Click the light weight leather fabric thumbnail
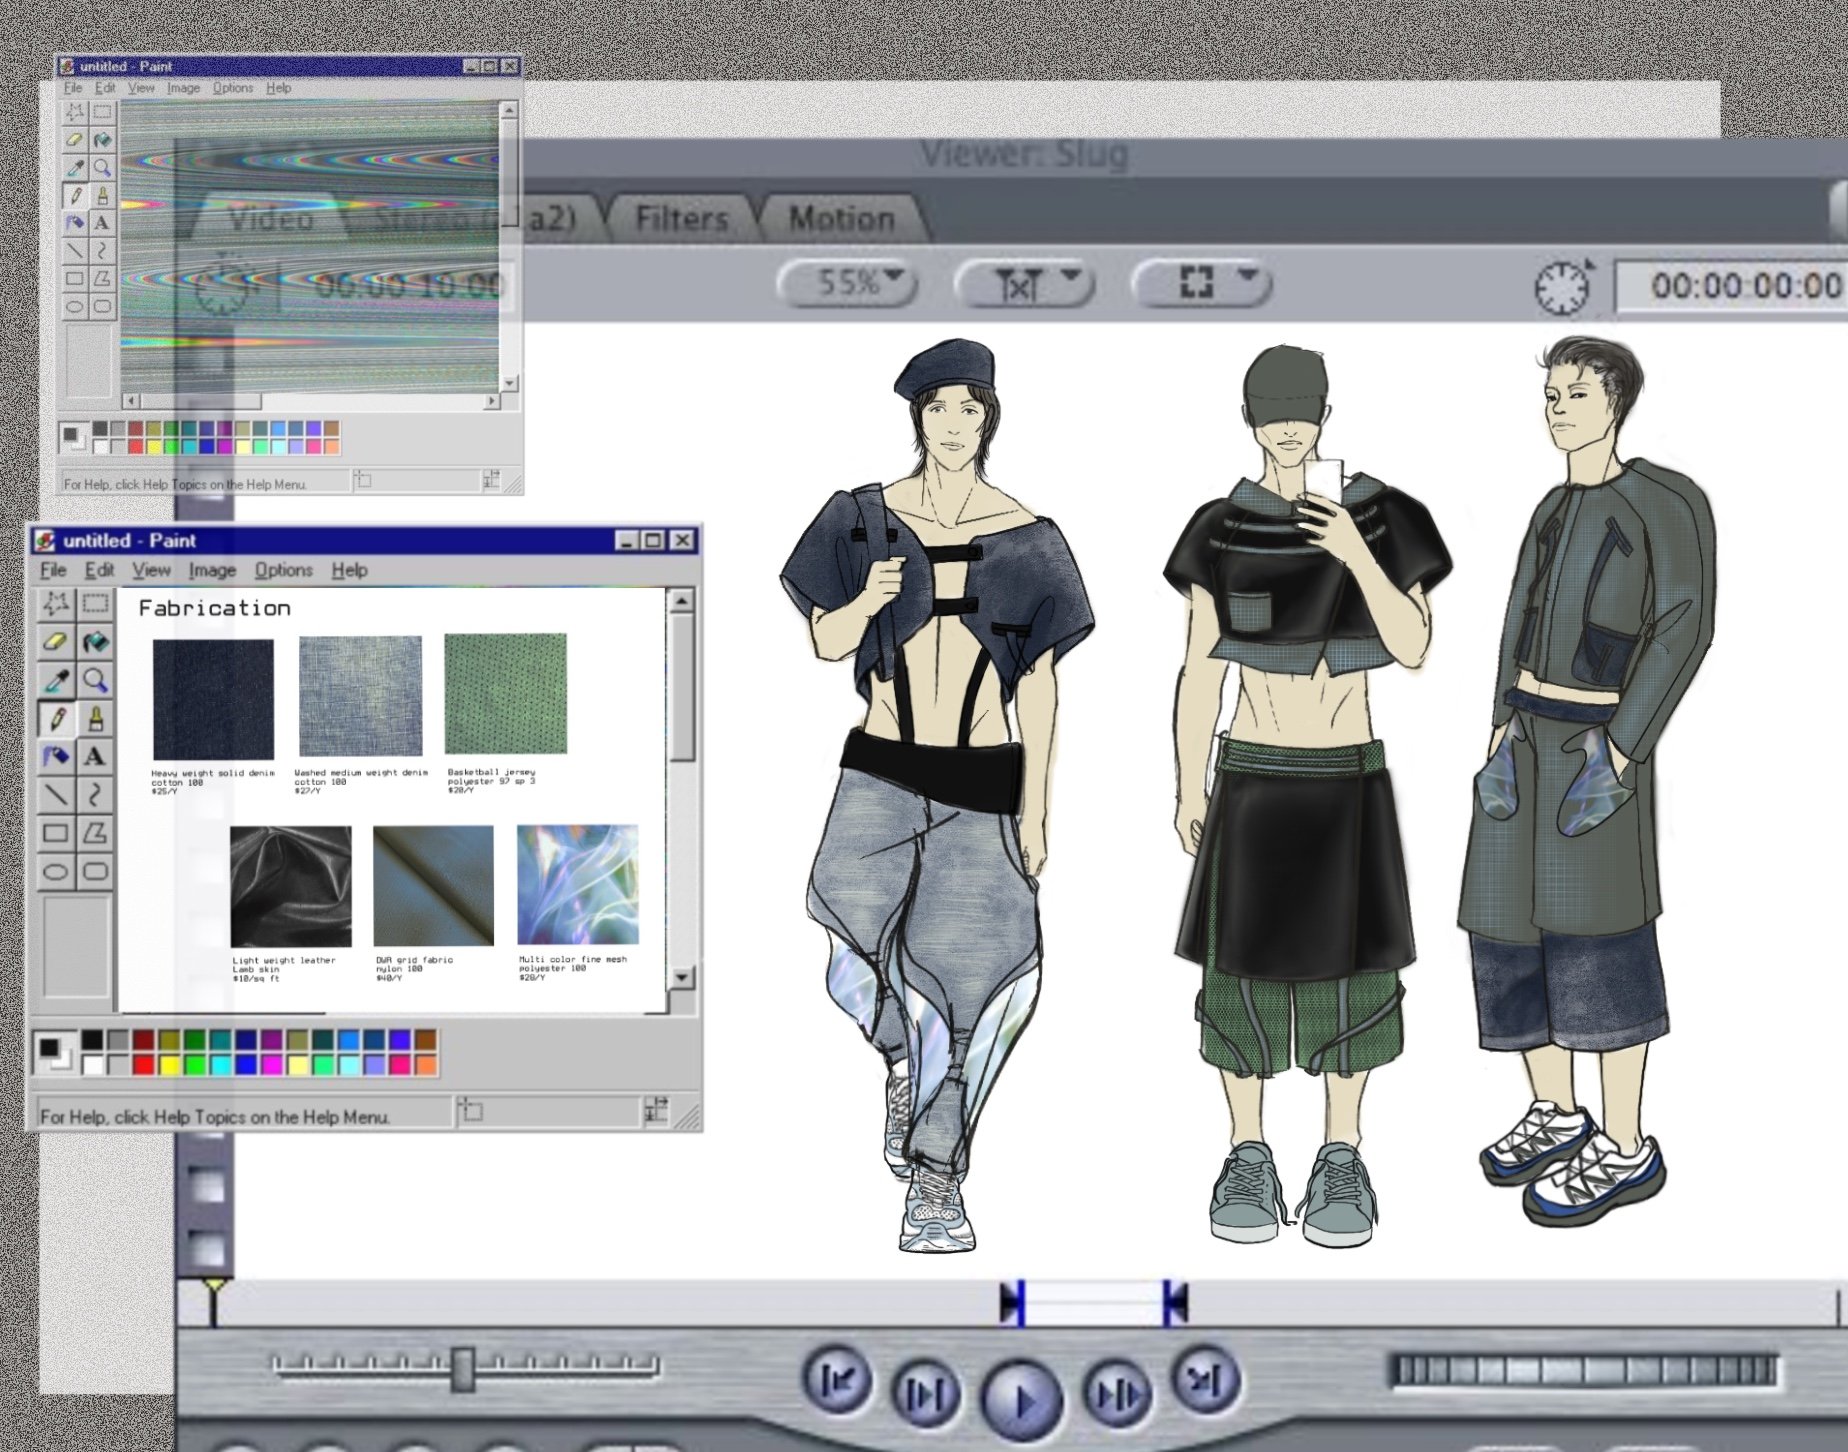The width and height of the screenshot is (1848, 1452). pos(291,886)
